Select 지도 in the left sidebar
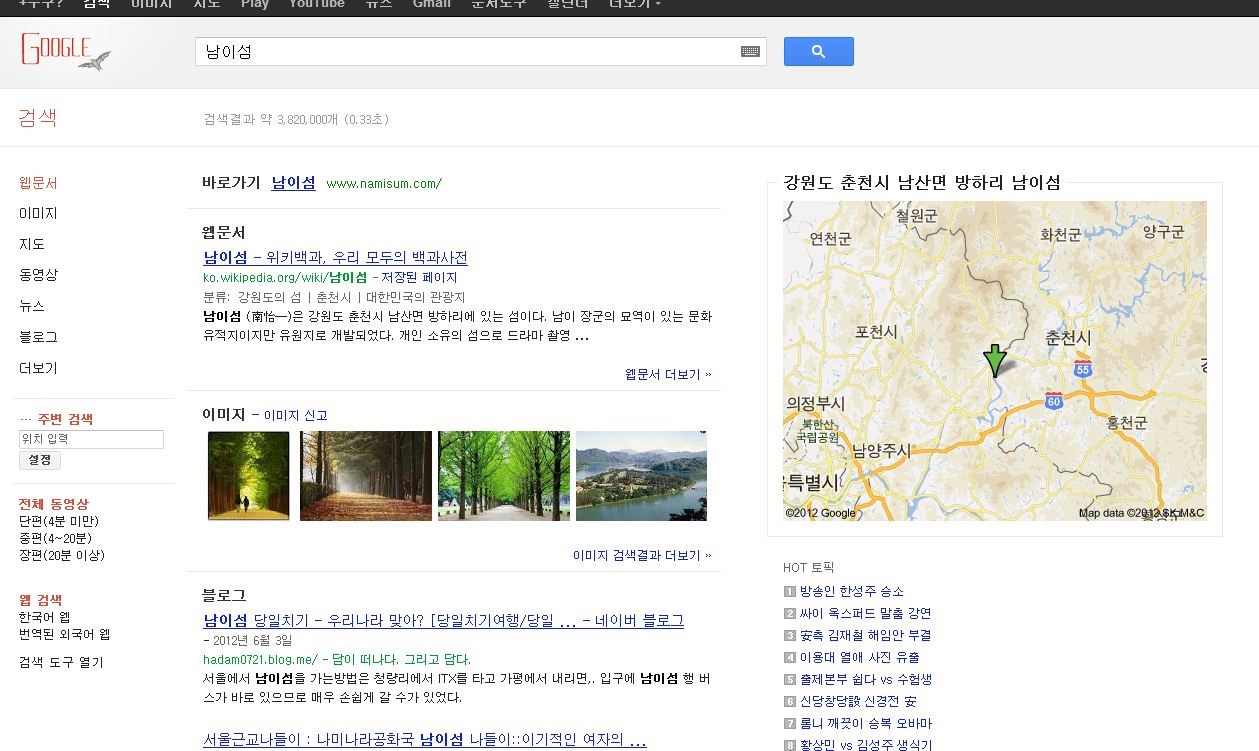The height and width of the screenshot is (751, 1259). pos(32,244)
